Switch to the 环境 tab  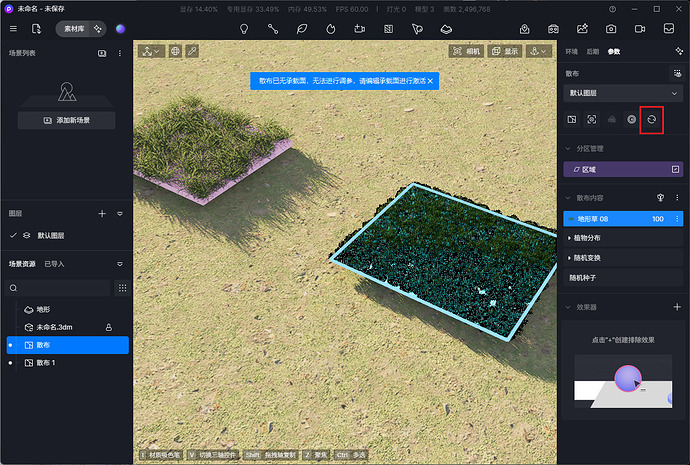571,51
